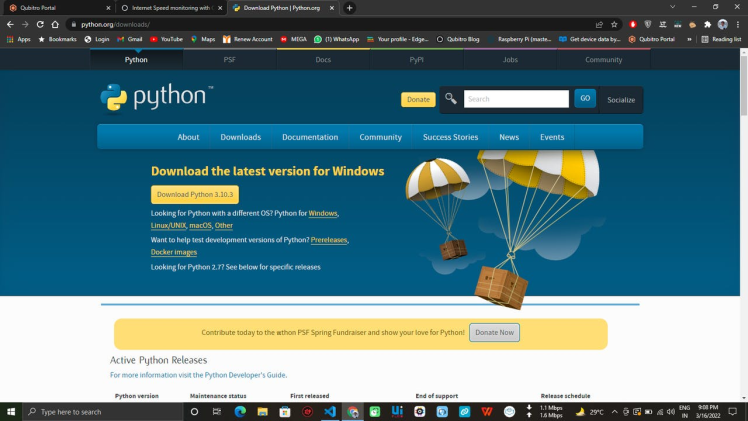Bookmark this page with the star icon

coord(614,24)
